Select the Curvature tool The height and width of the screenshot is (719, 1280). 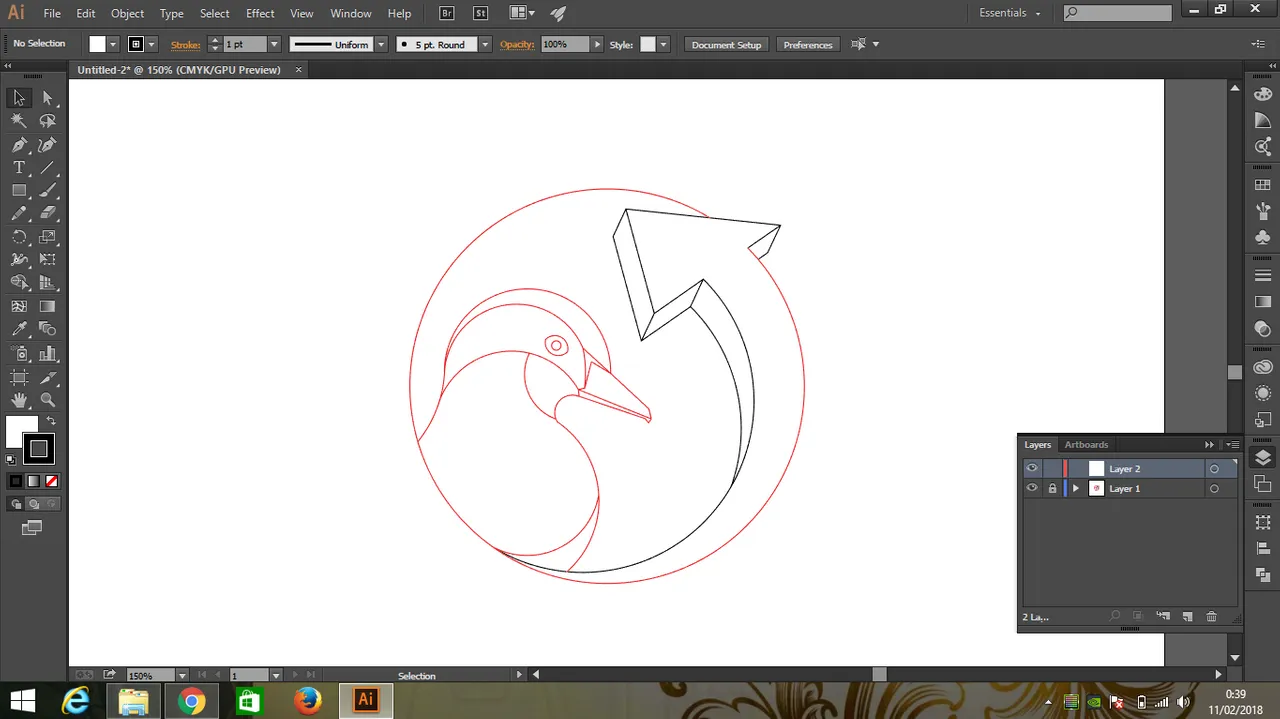point(47,145)
